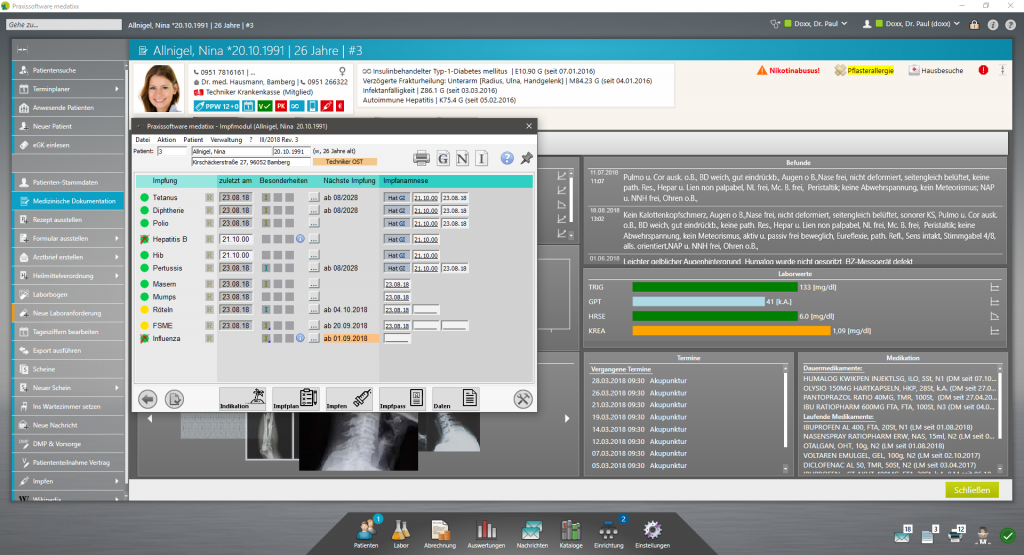This screenshot has width=1024, height=555.
Task: Click the Impfen syringe button
Action: (x=348, y=398)
